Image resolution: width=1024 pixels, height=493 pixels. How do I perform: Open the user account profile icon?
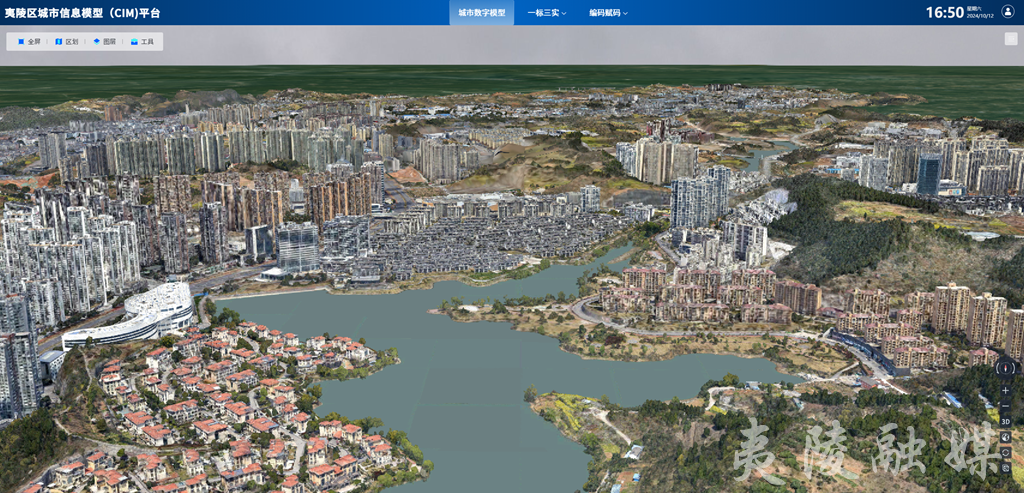coord(1007,12)
